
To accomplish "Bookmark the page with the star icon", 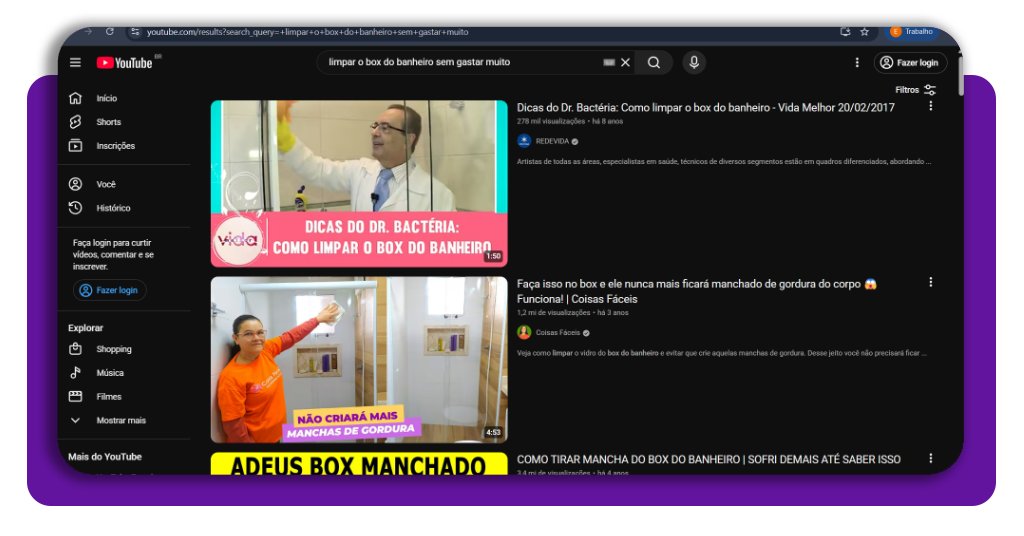I will pos(865,31).
